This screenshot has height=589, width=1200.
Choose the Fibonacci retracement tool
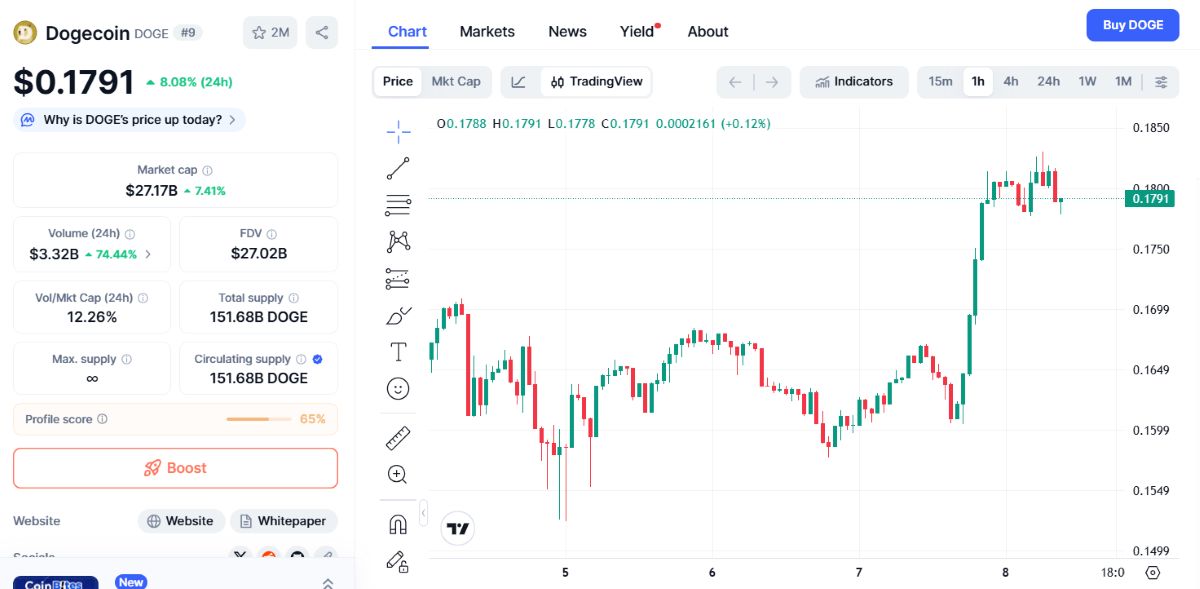(398, 205)
